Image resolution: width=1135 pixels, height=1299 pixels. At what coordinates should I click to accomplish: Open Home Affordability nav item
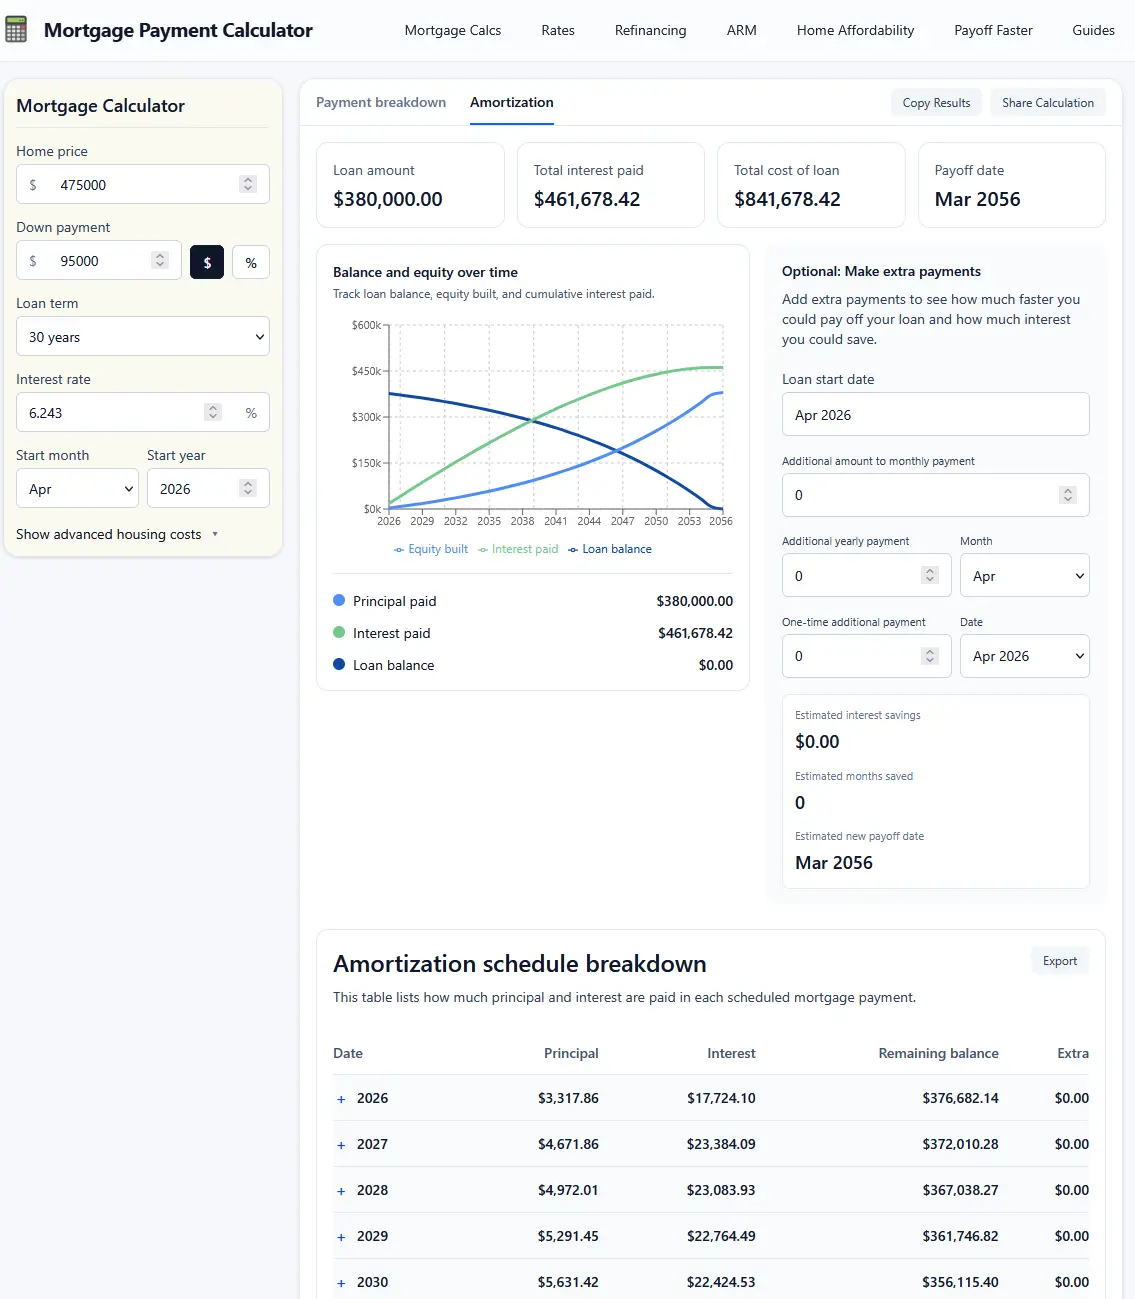(x=855, y=30)
